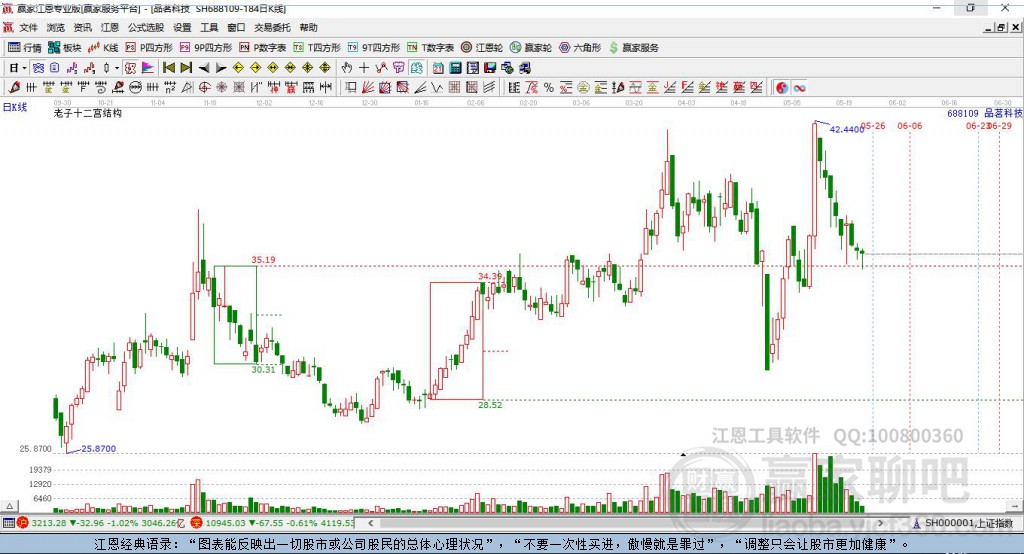Expand the candlestick style dropdown arrow
The width and height of the screenshot is (1024, 554).
coord(117,68)
